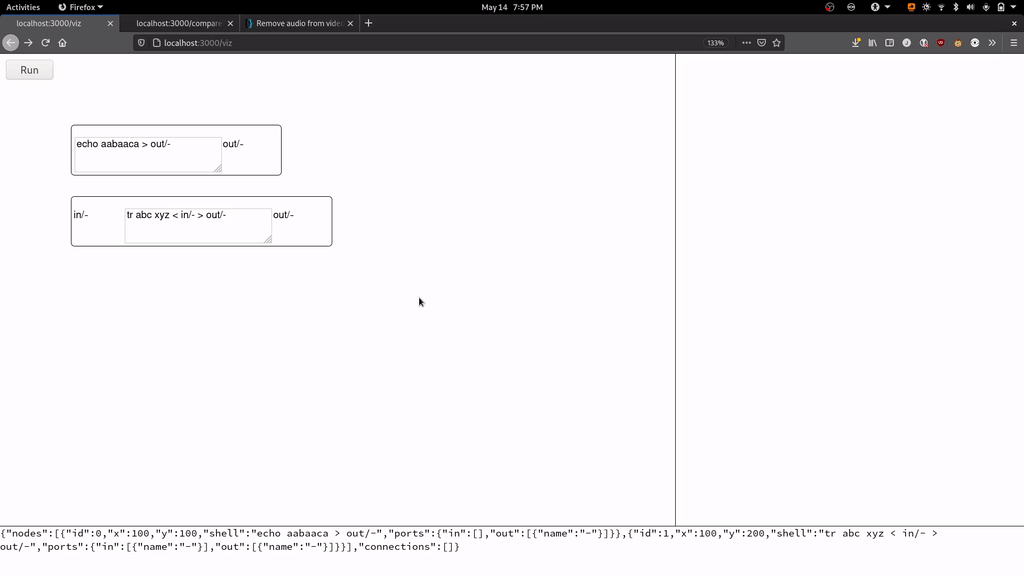Go to the Firefox home page
This screenshot has width=1024, height=576.
point(62,43)
